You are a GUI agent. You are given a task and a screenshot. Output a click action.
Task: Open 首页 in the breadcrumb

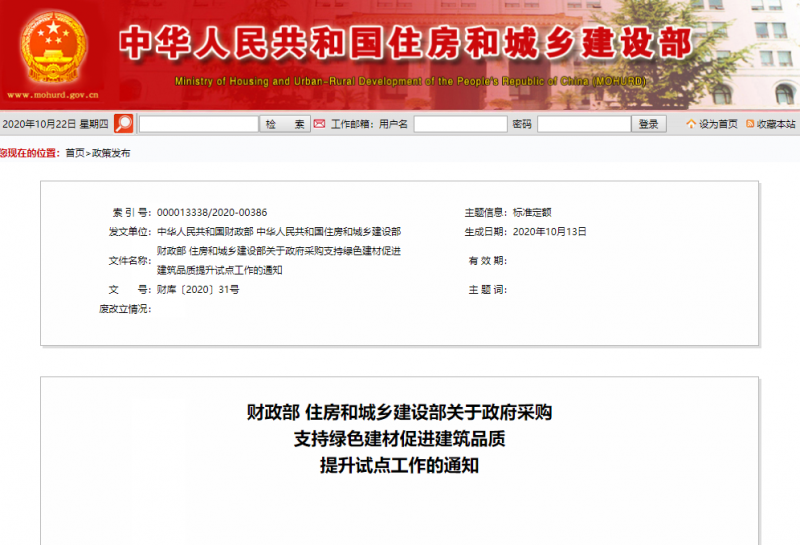75,153
